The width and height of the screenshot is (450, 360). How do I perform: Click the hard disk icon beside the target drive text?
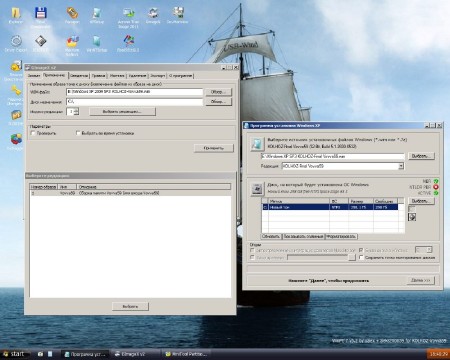257,189
